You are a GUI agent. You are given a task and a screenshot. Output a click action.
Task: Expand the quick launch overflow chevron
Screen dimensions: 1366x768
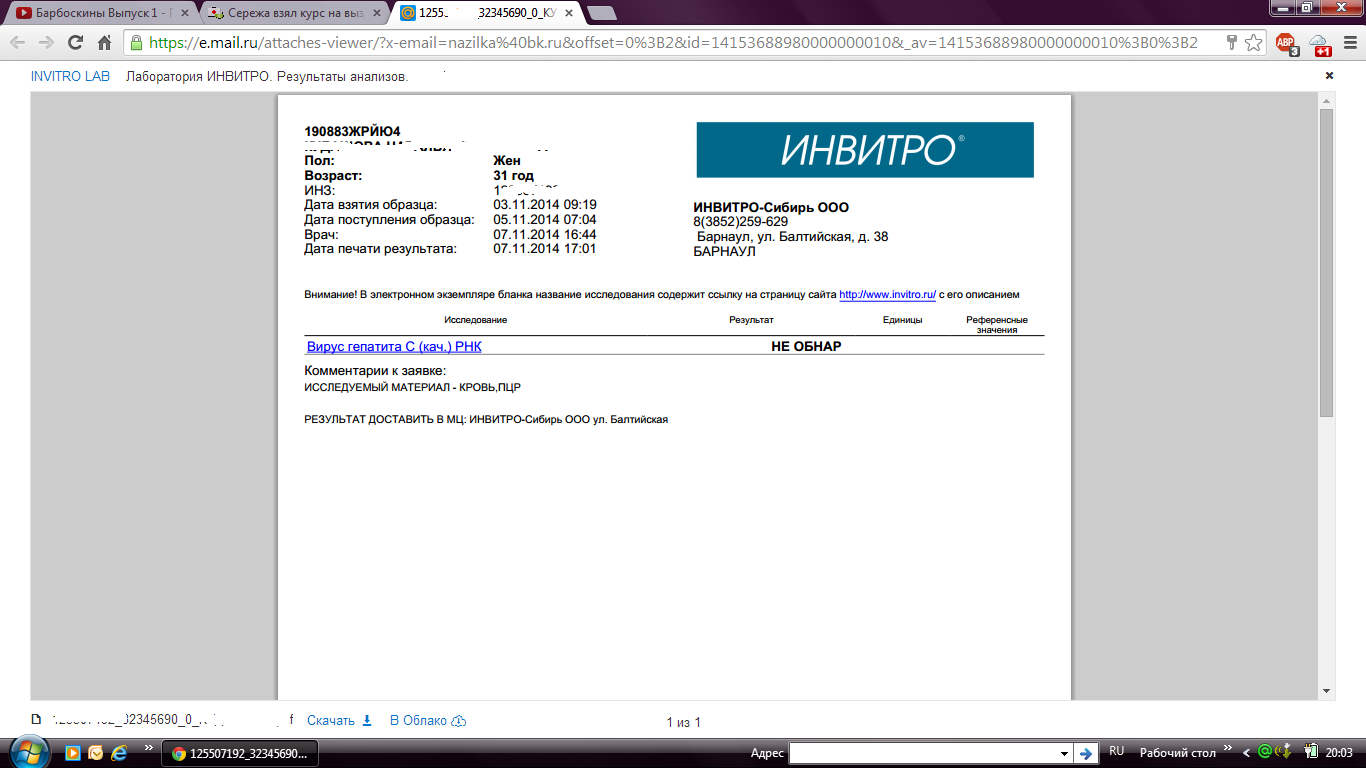[150, 746]
